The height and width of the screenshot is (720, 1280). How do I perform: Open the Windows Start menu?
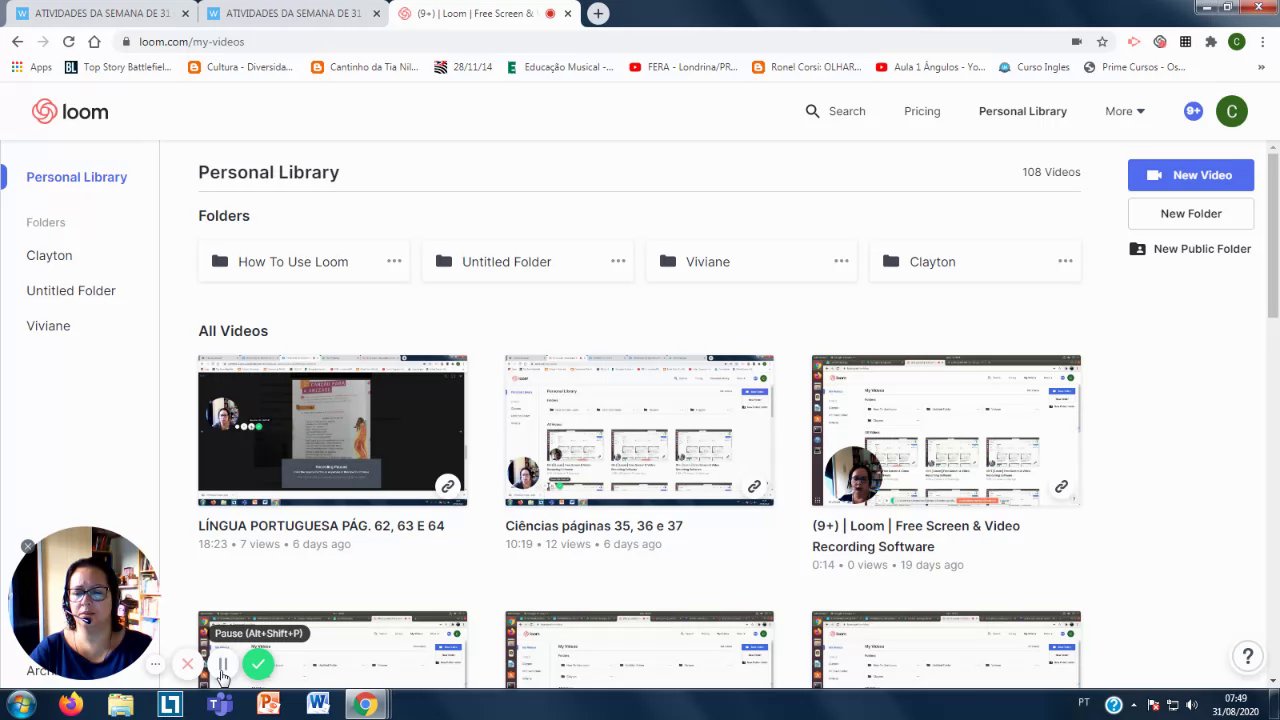(x=21, y=704)
